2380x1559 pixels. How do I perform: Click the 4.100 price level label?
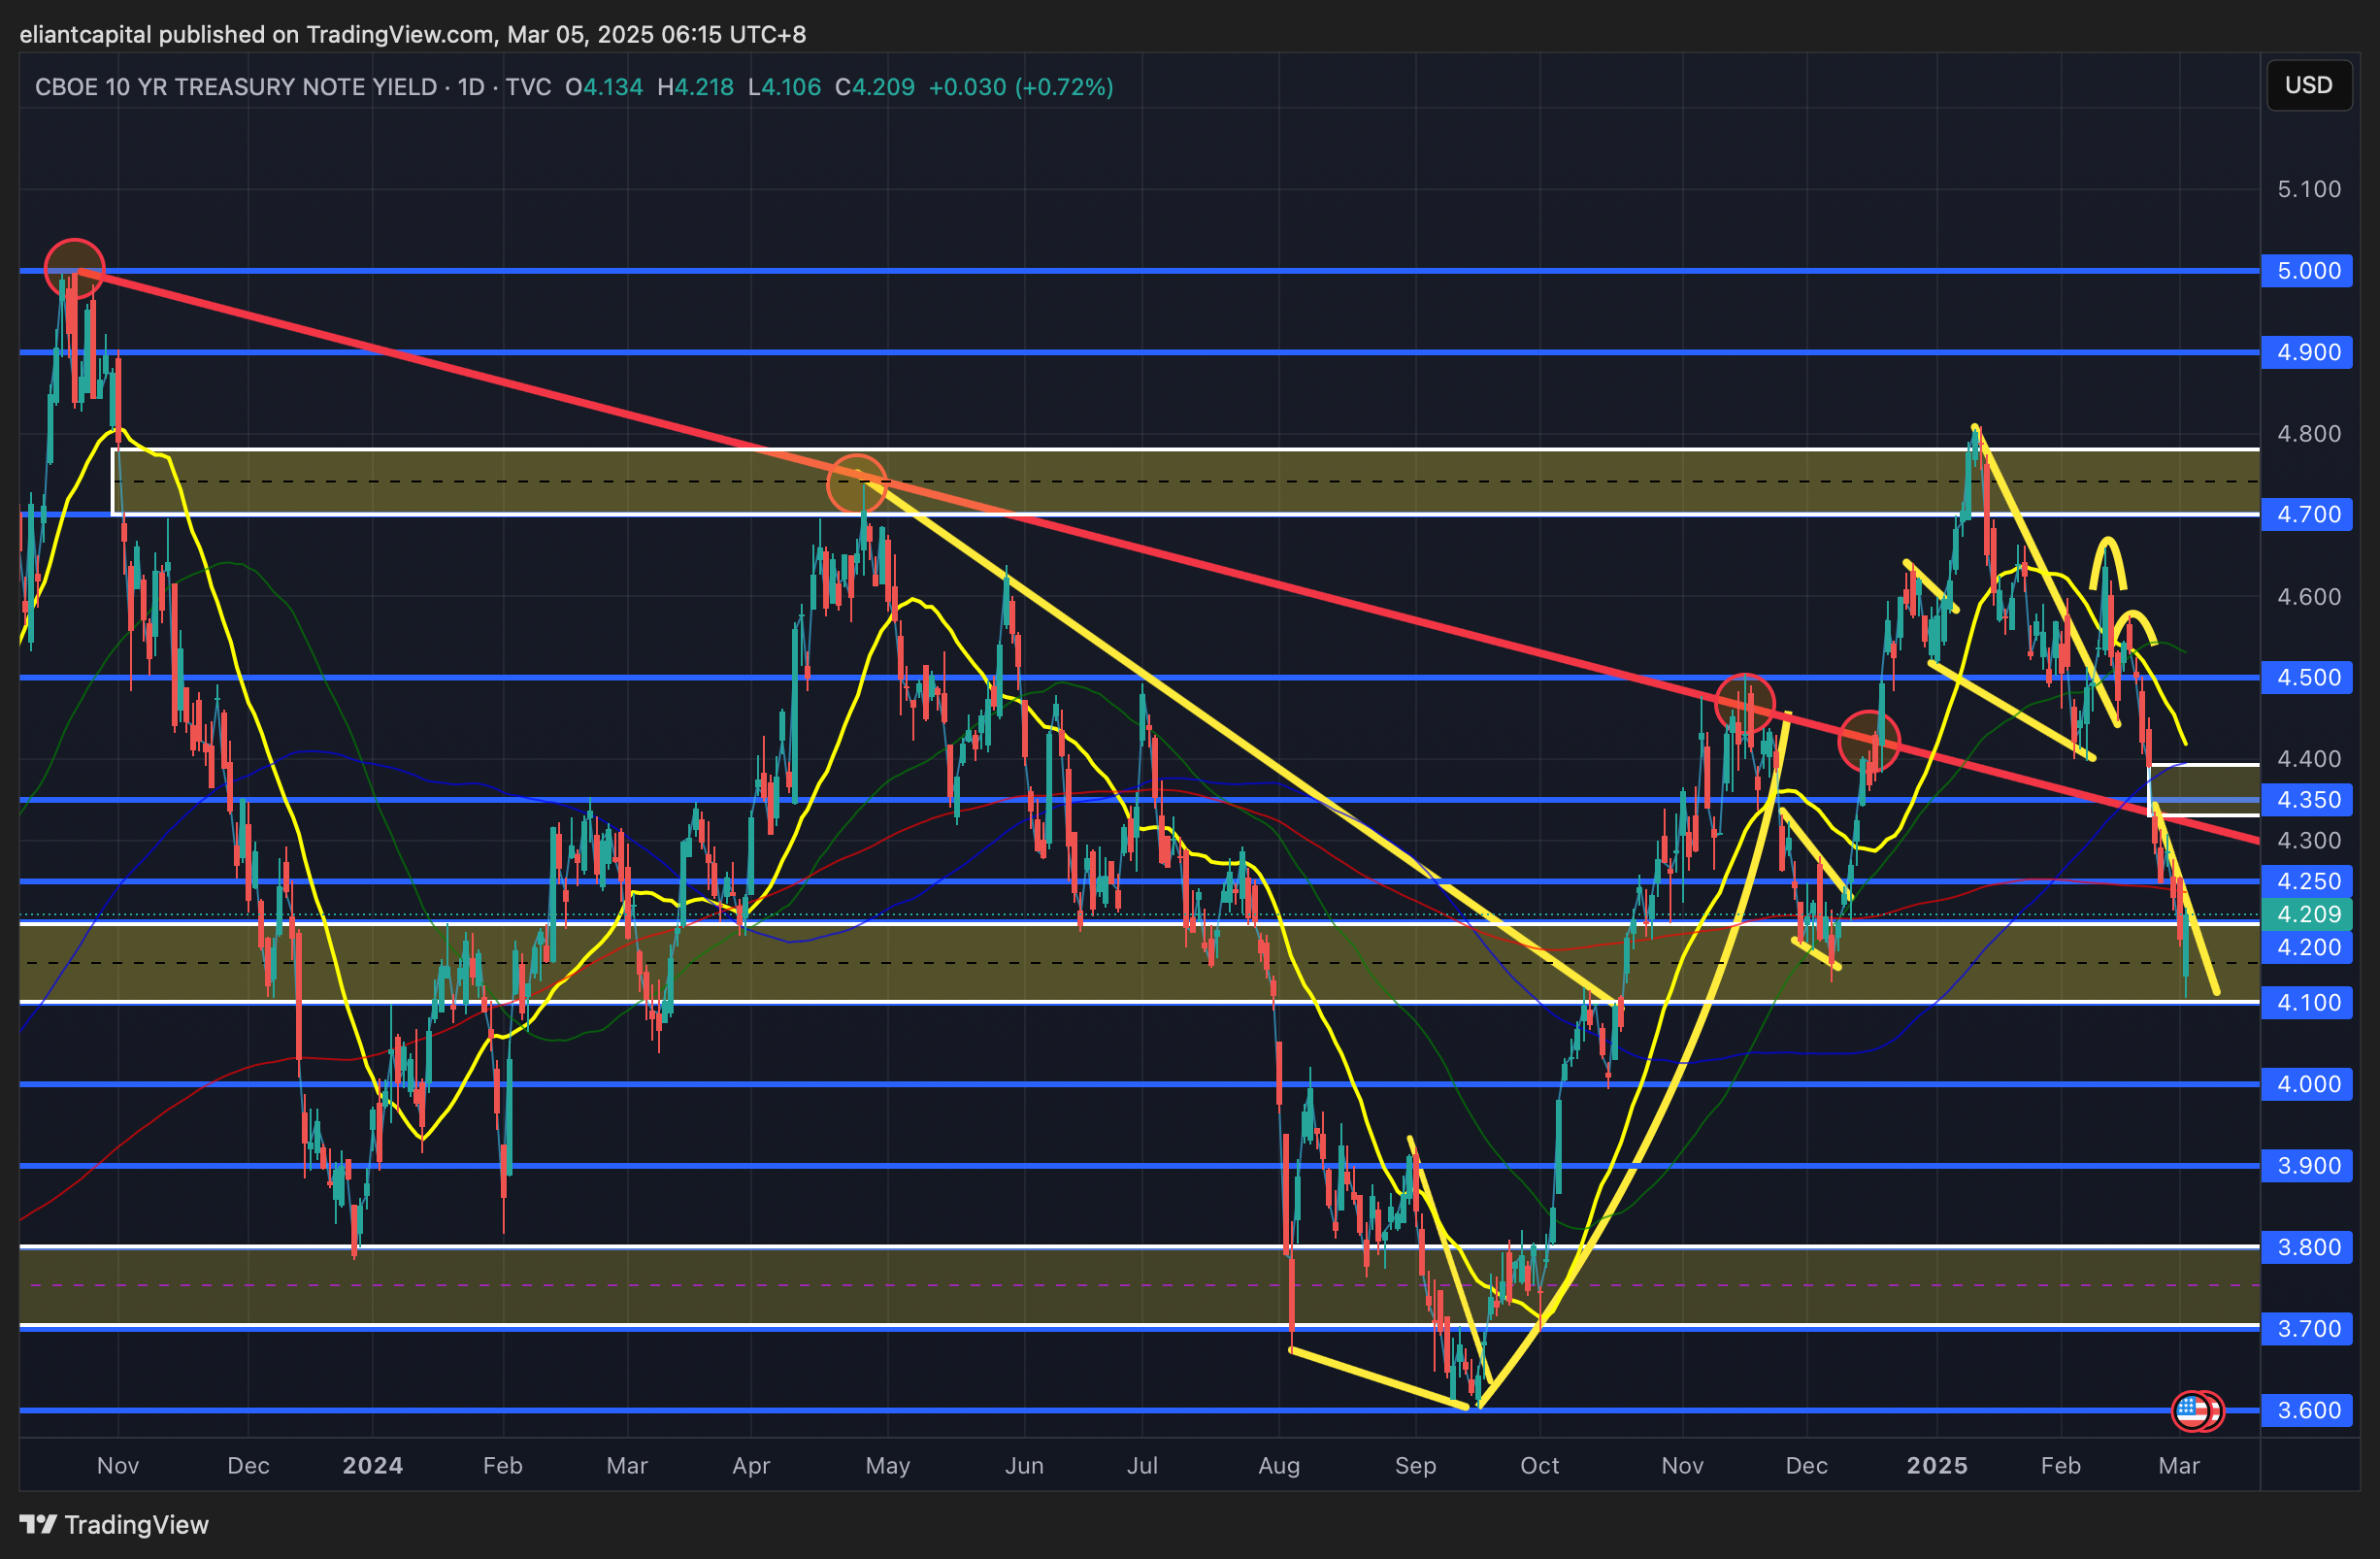pyautogui.click(x=2308, y=1002)
